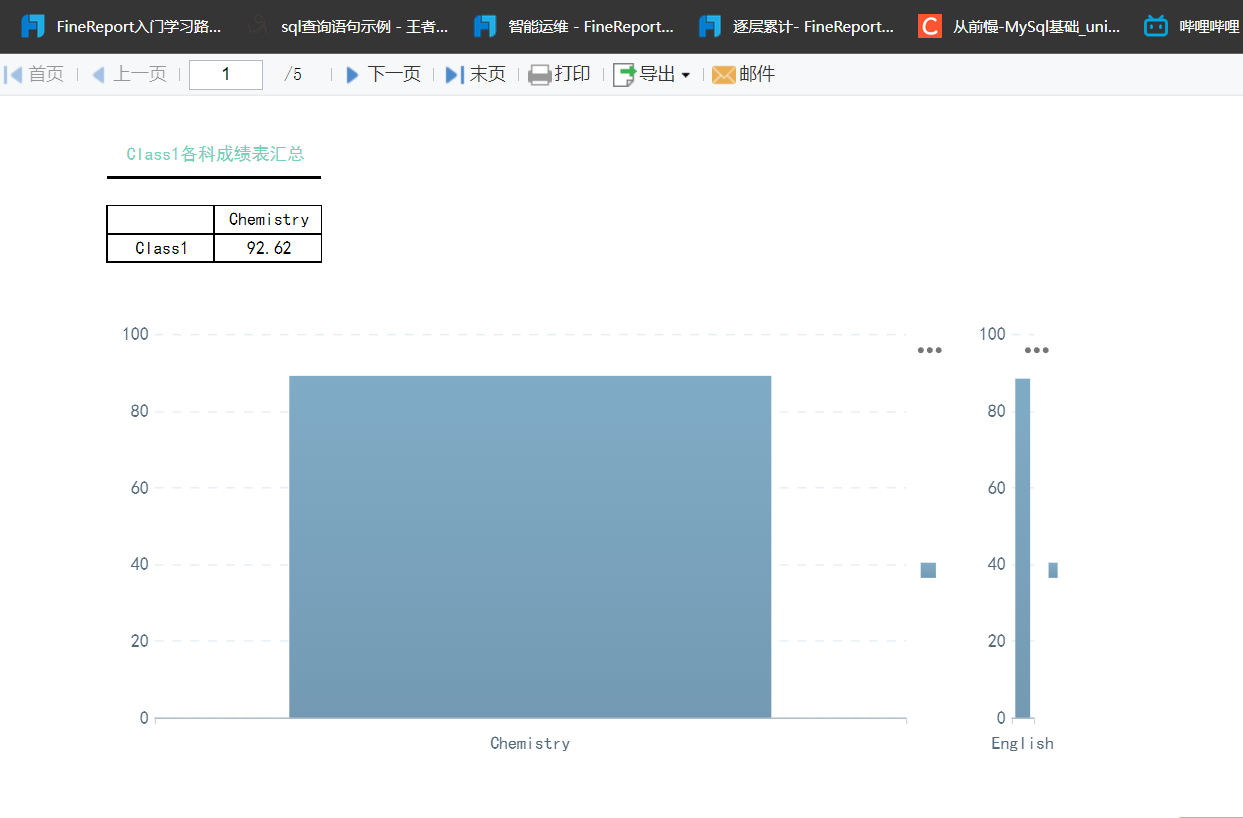
Task: Select the Class1各科成绩表汇总 title
Action: [215, 154]
